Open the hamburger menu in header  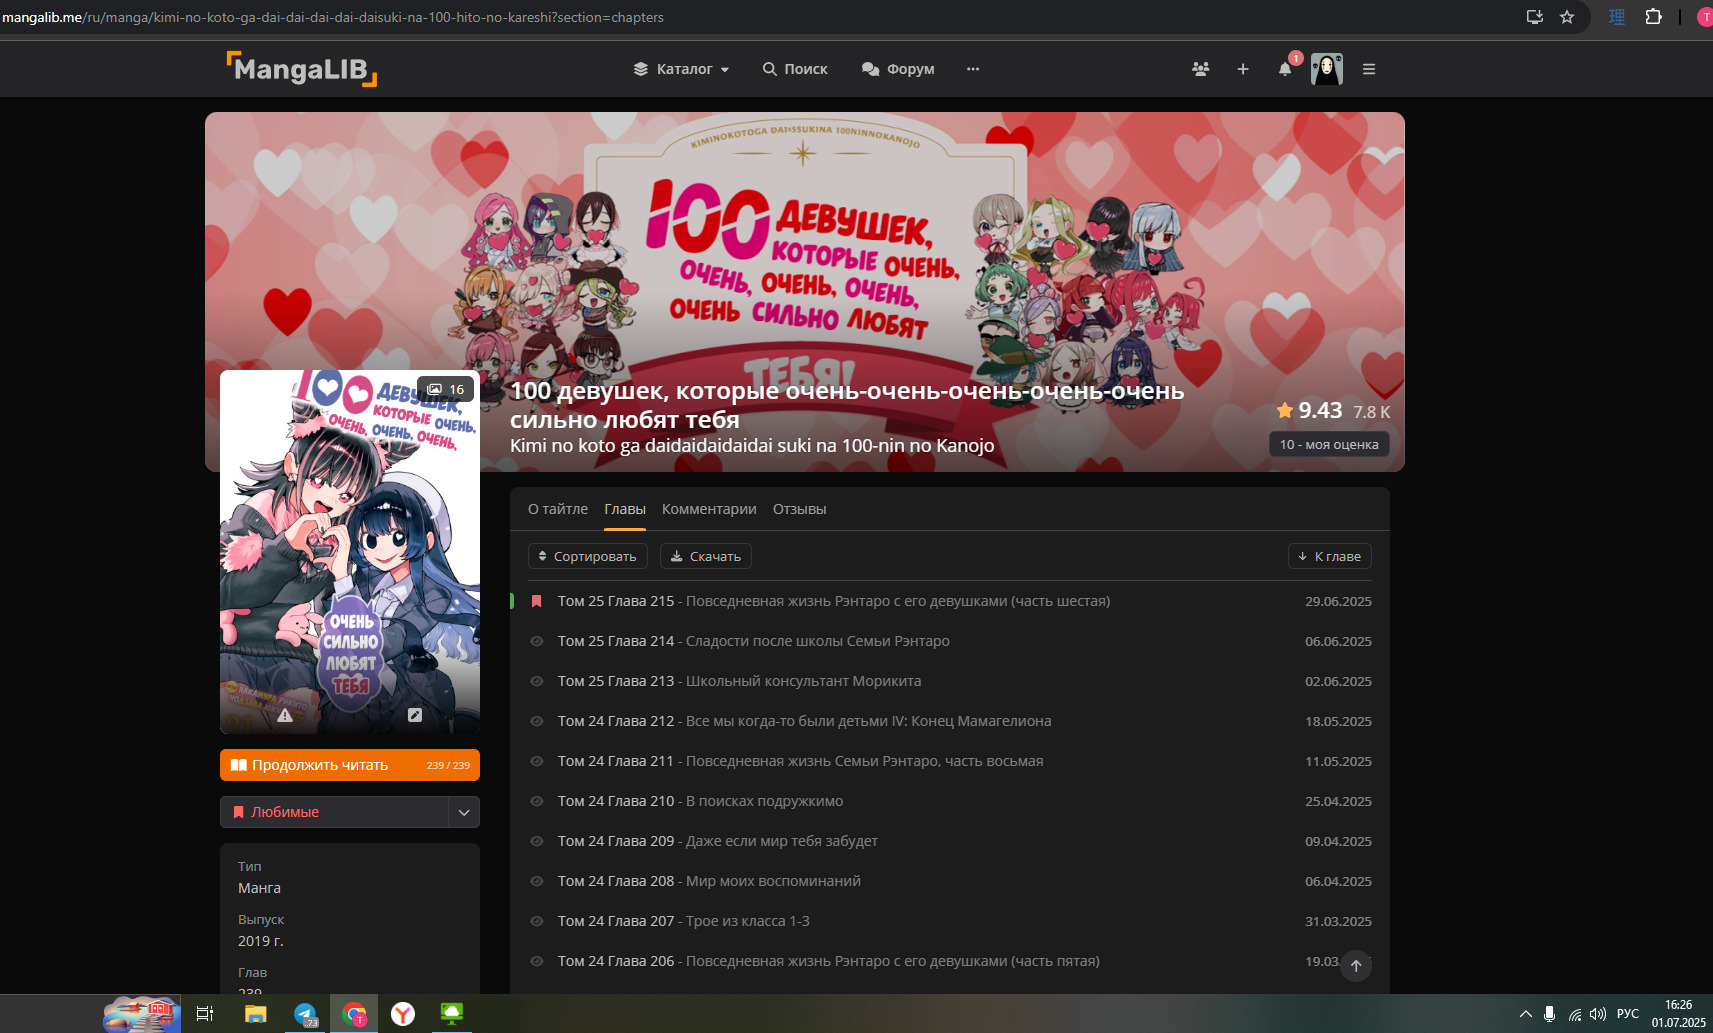(1369, 69)
